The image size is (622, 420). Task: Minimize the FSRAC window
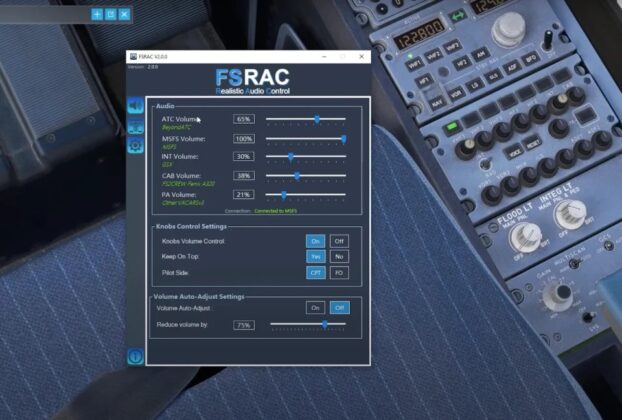(x=324, y=57)
